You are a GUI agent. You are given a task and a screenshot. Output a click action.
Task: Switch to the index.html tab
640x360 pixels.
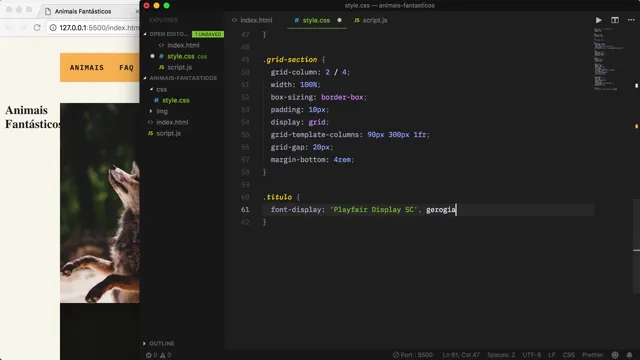coord(252,20)
